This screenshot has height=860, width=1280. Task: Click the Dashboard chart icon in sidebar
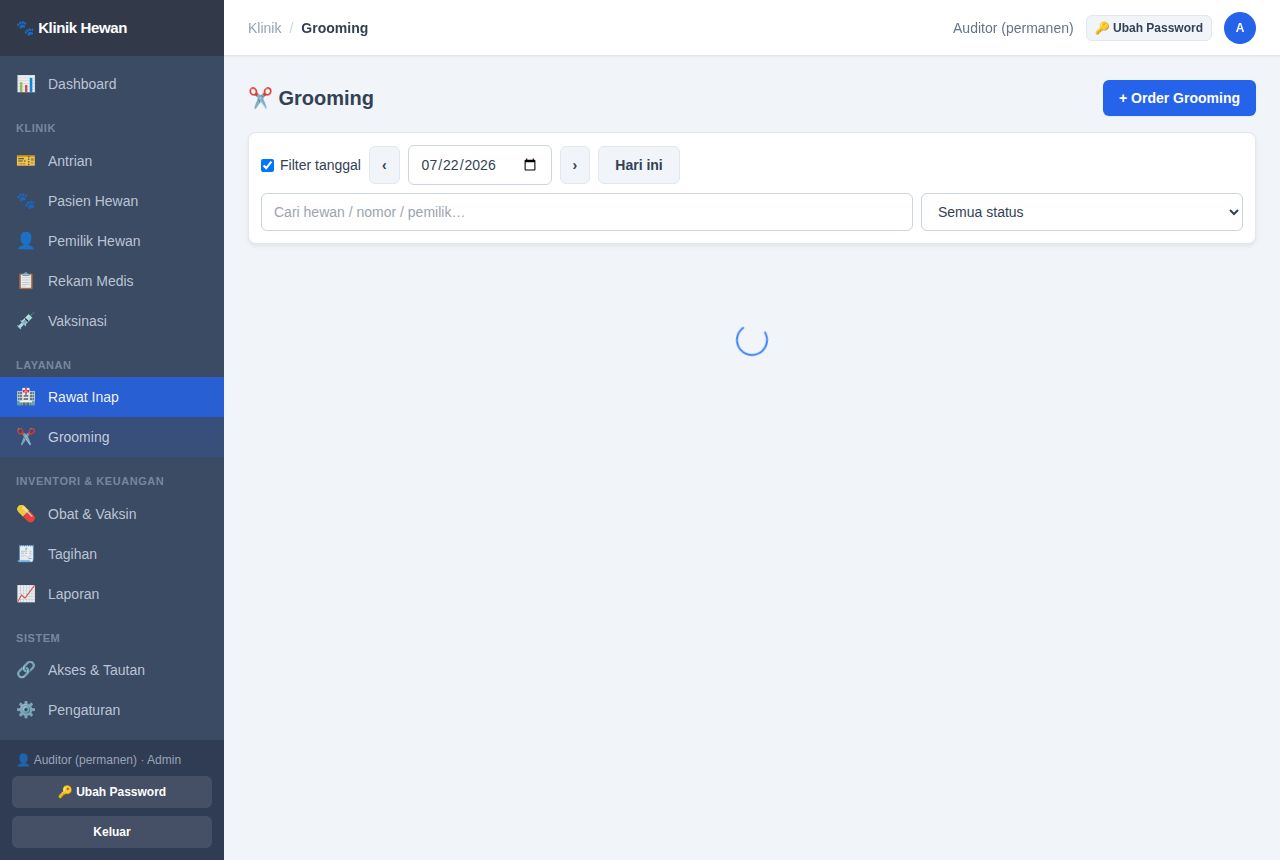pos(26,84)
